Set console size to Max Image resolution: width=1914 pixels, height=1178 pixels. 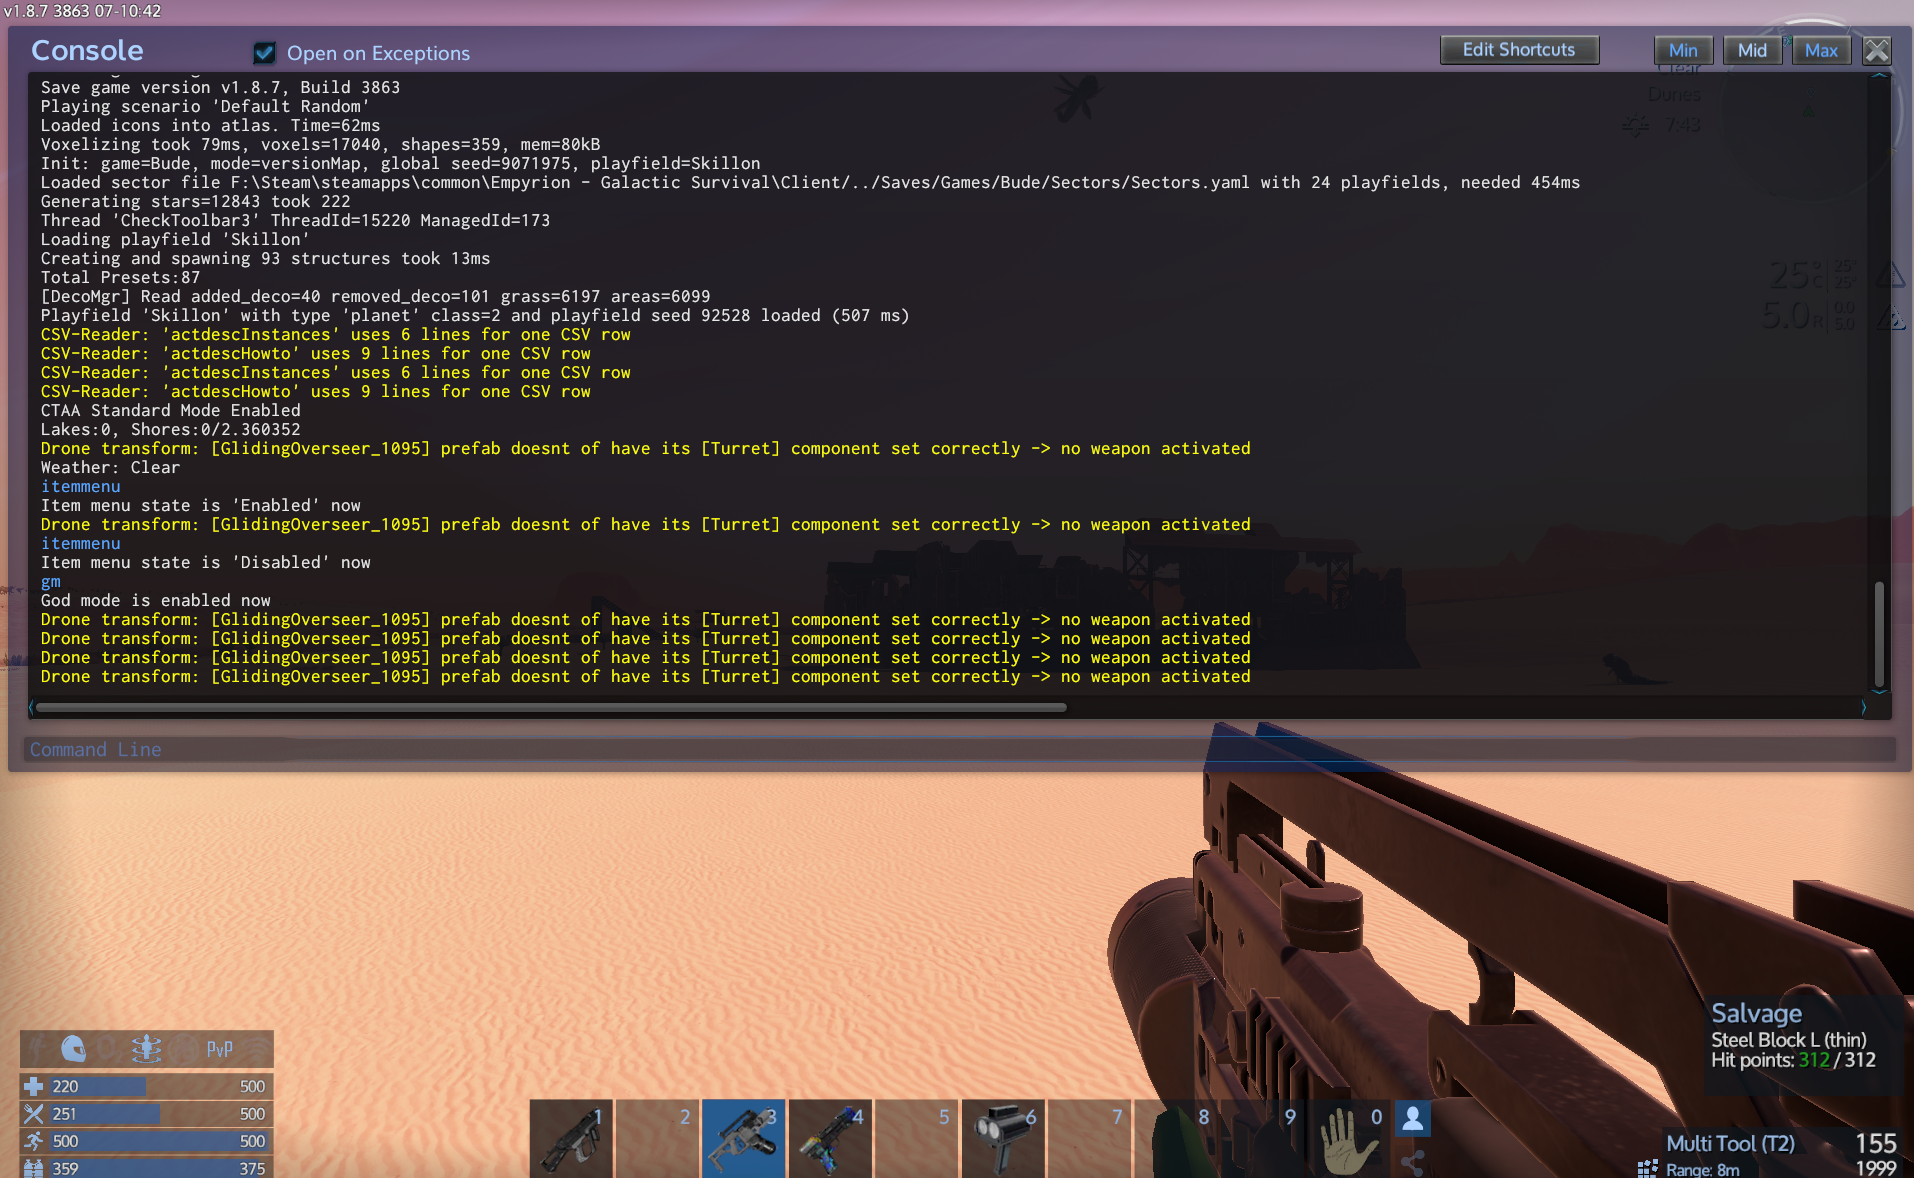(1821, 50)
